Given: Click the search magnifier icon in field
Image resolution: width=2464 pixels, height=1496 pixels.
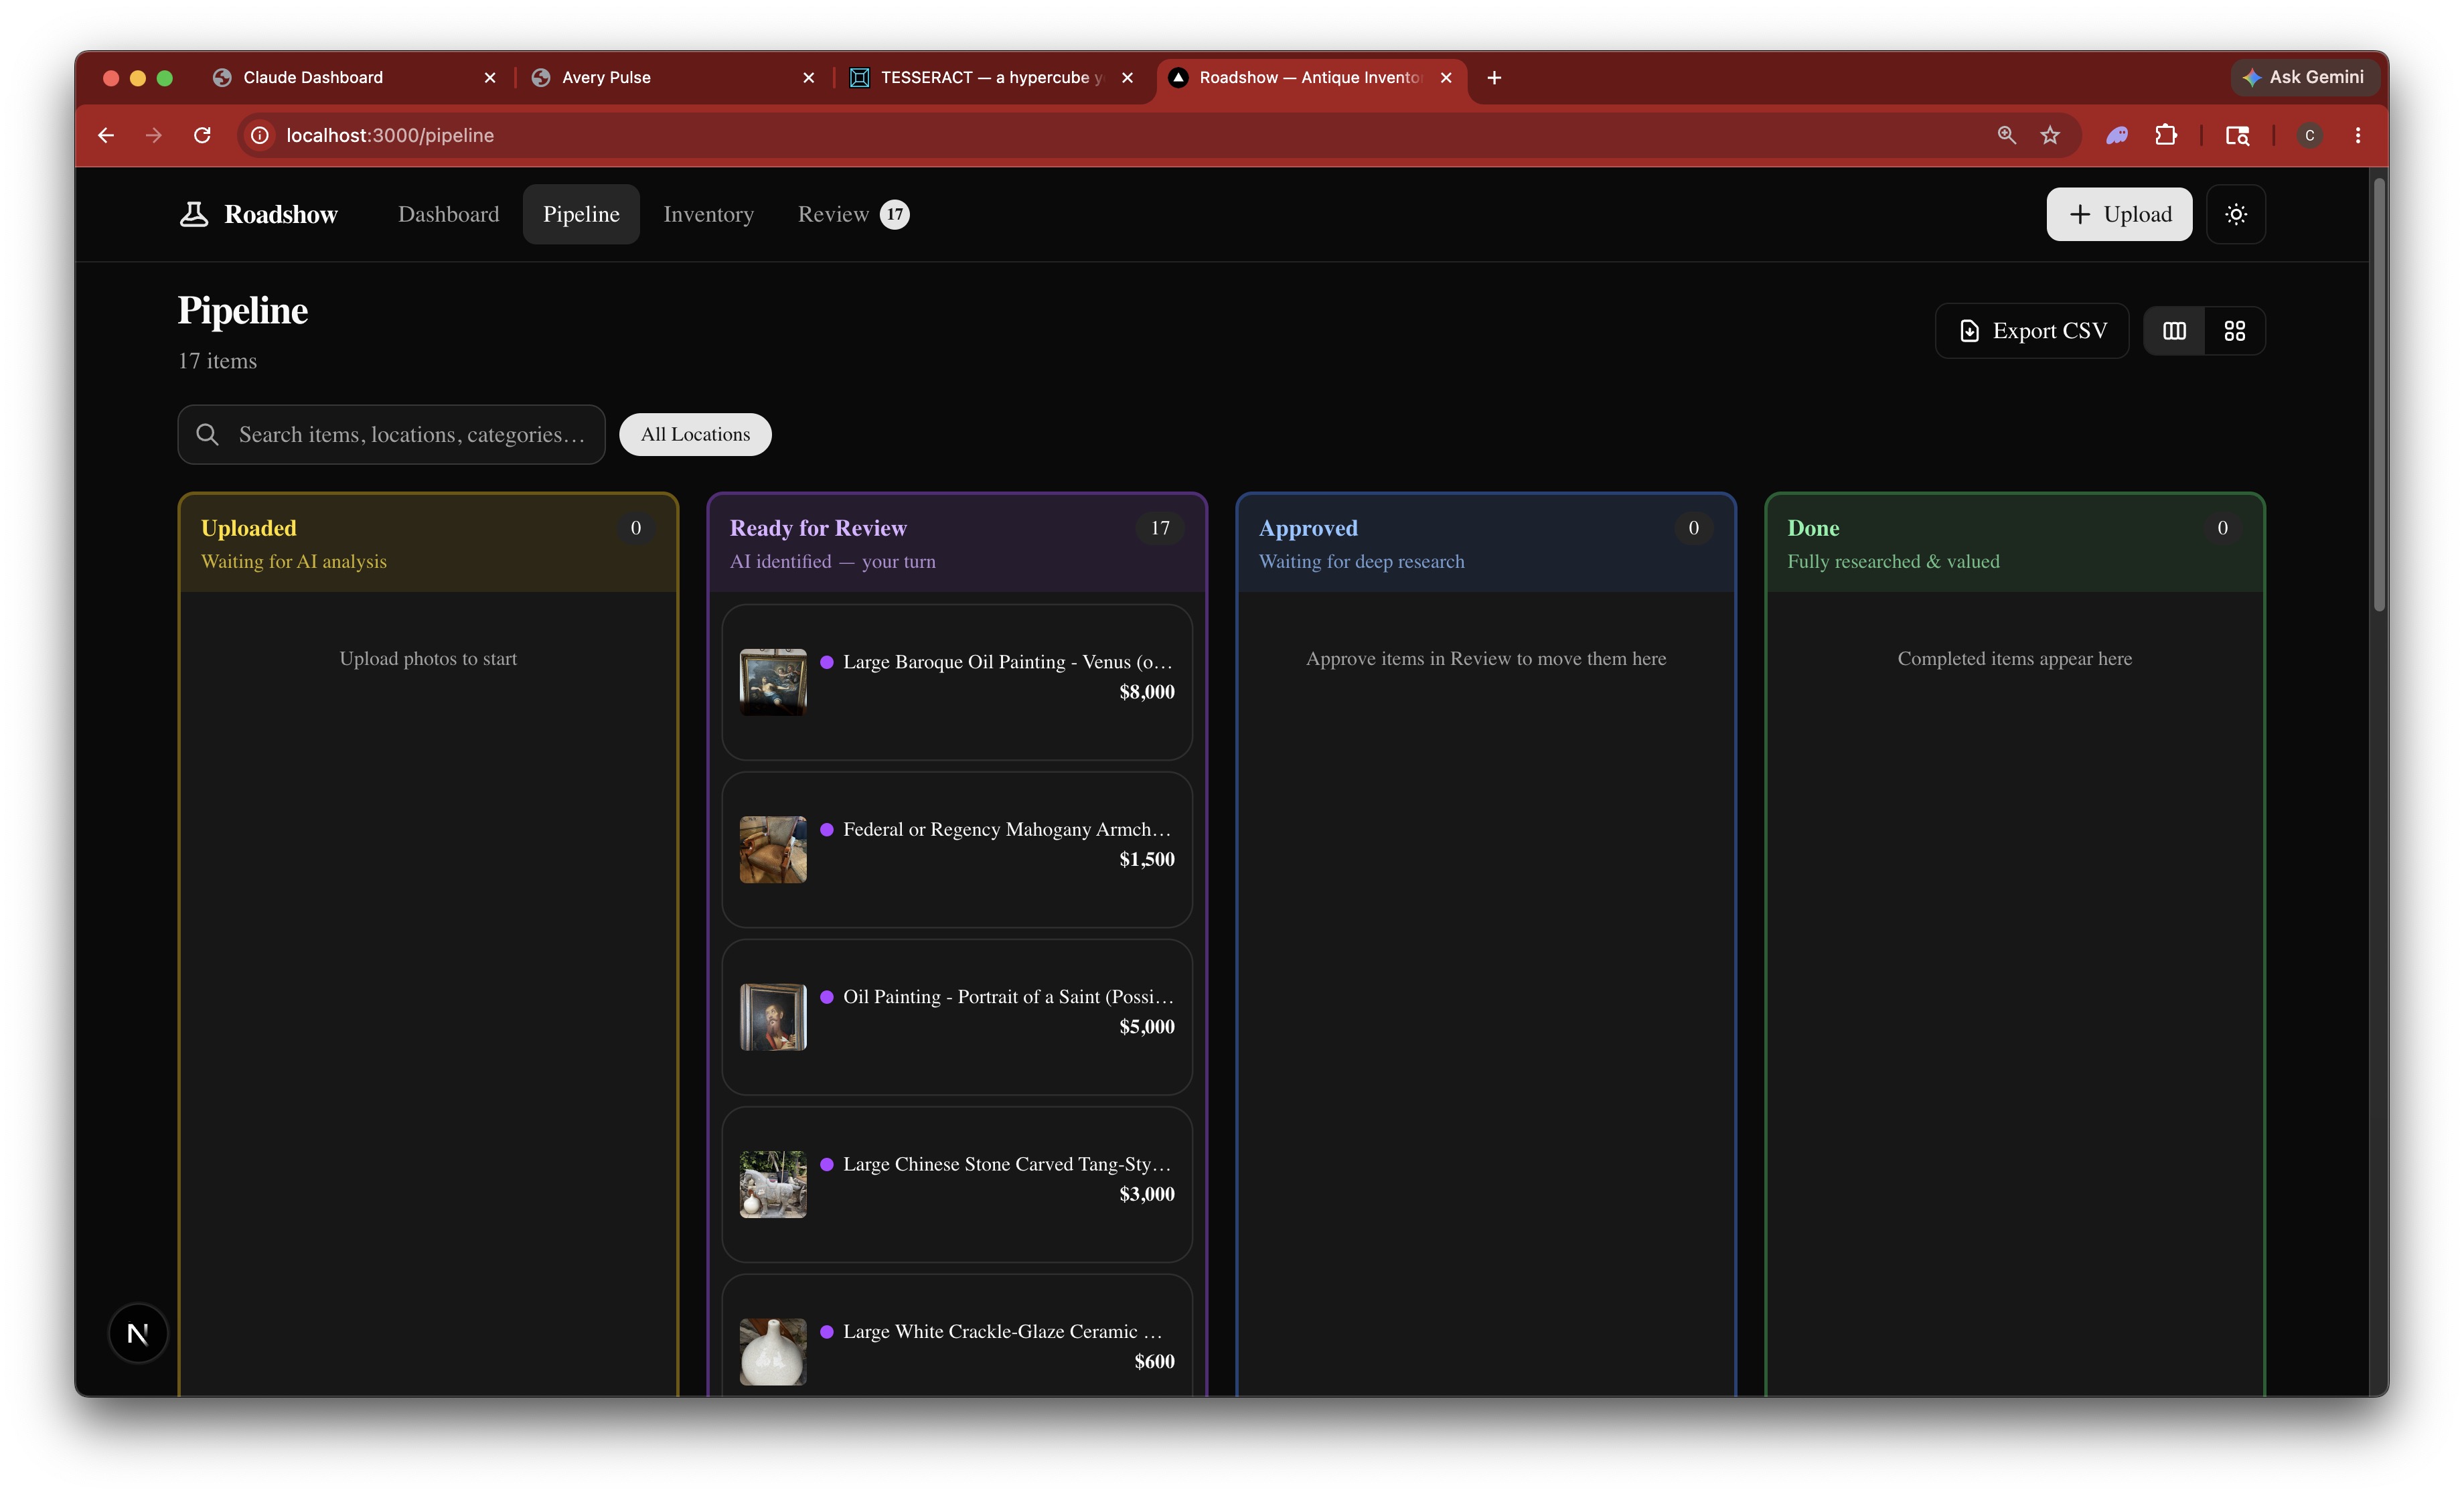Looking at the screenshot, I should (207, 434).
